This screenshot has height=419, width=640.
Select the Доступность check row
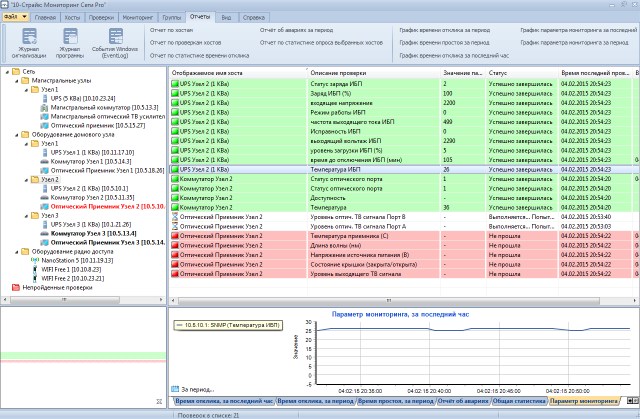click(404, 198)
